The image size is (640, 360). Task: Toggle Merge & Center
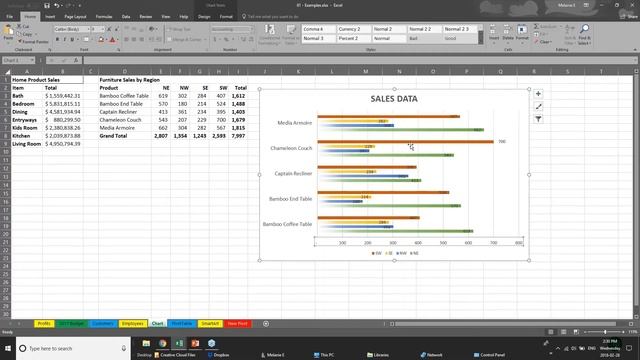[x=184, y=40]
